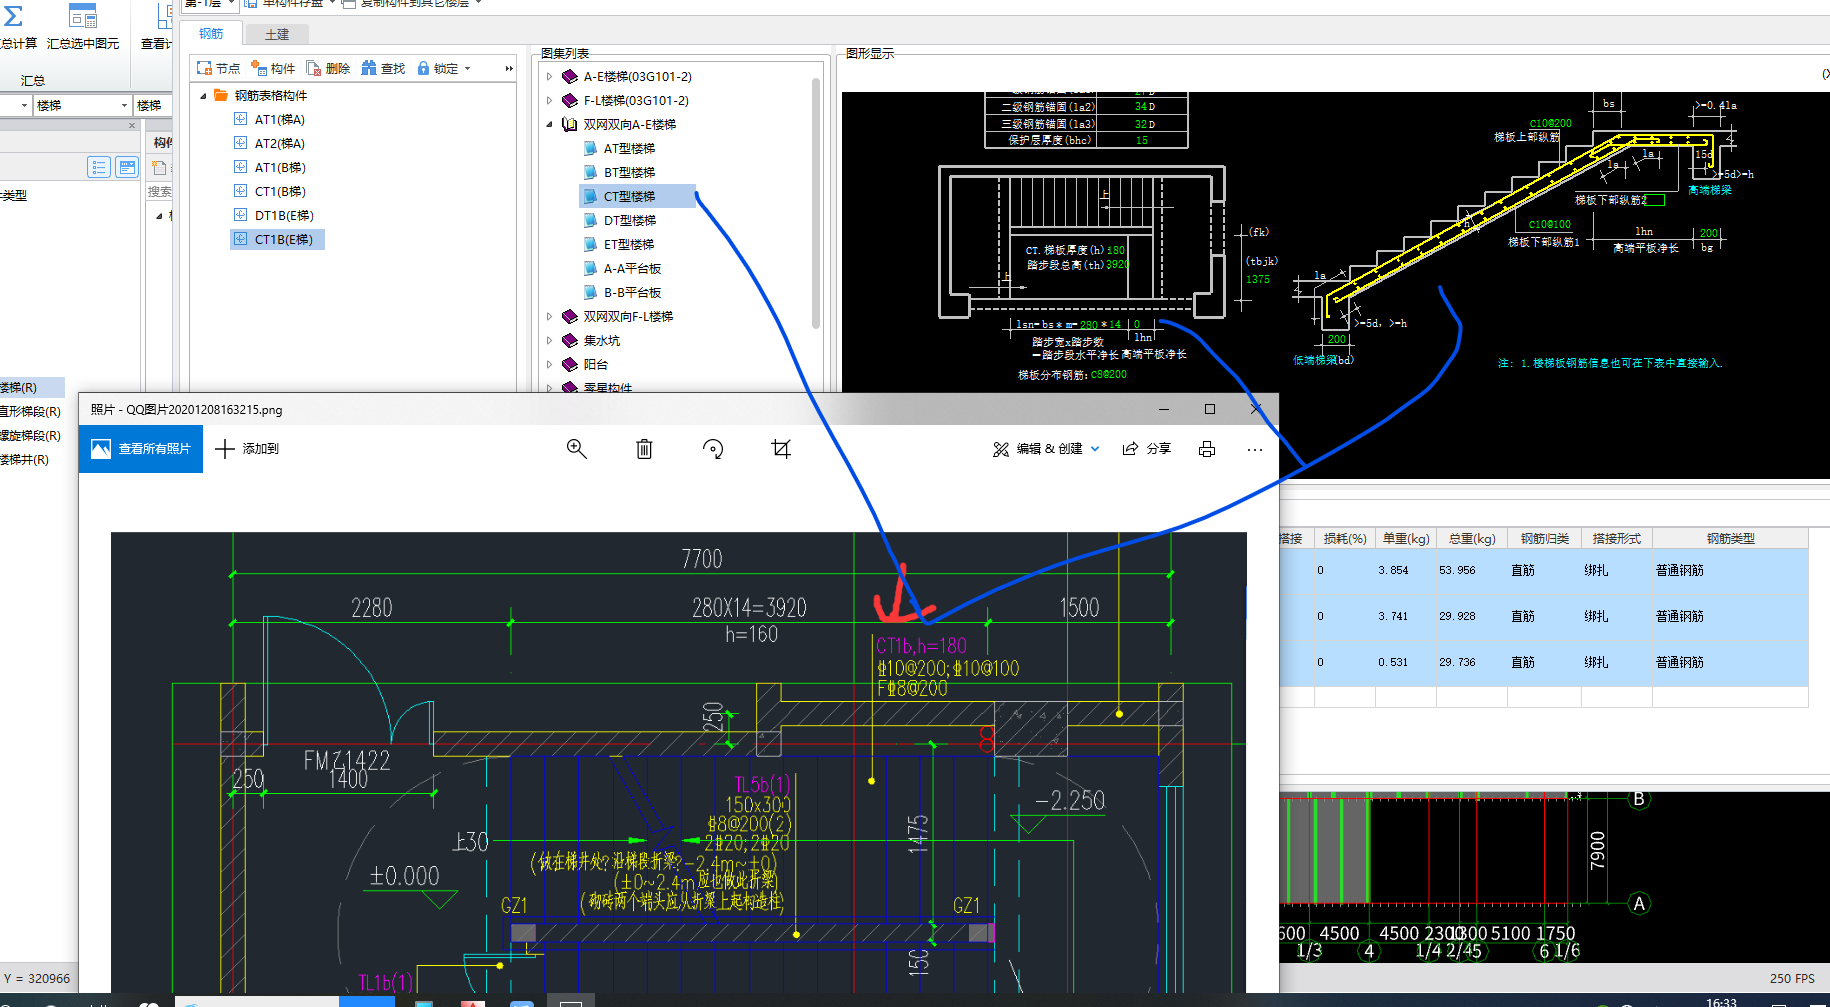Viewport: 1830px width, 1007px height.
Task: Select AT2(梯A) in component tree
Action: pyautogui.click(x=279, y=143)
